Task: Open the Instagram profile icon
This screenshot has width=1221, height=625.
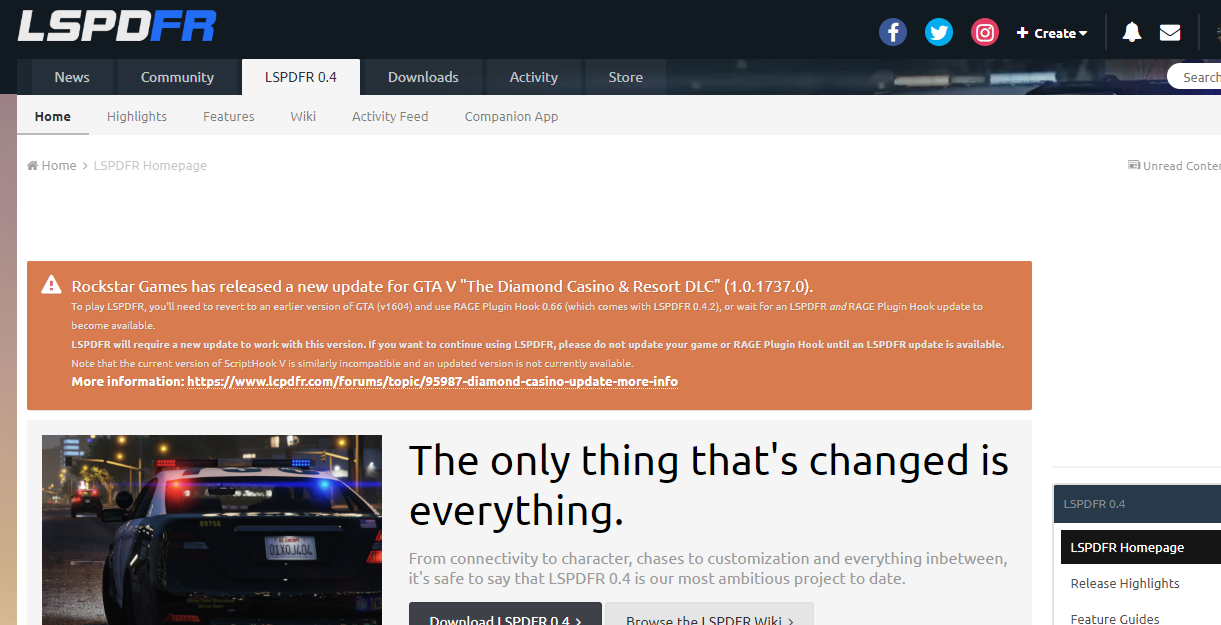Action: (985, 32)
